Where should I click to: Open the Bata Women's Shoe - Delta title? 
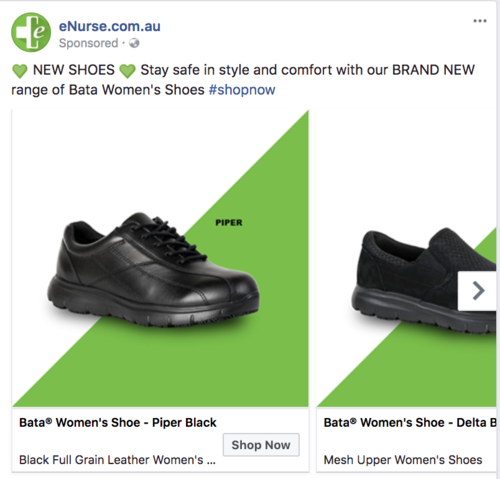coord(410,422)
